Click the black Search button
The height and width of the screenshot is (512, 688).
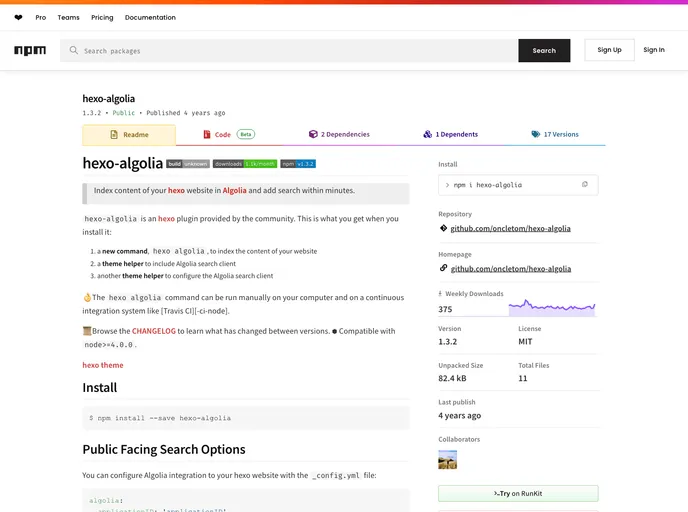544,50
